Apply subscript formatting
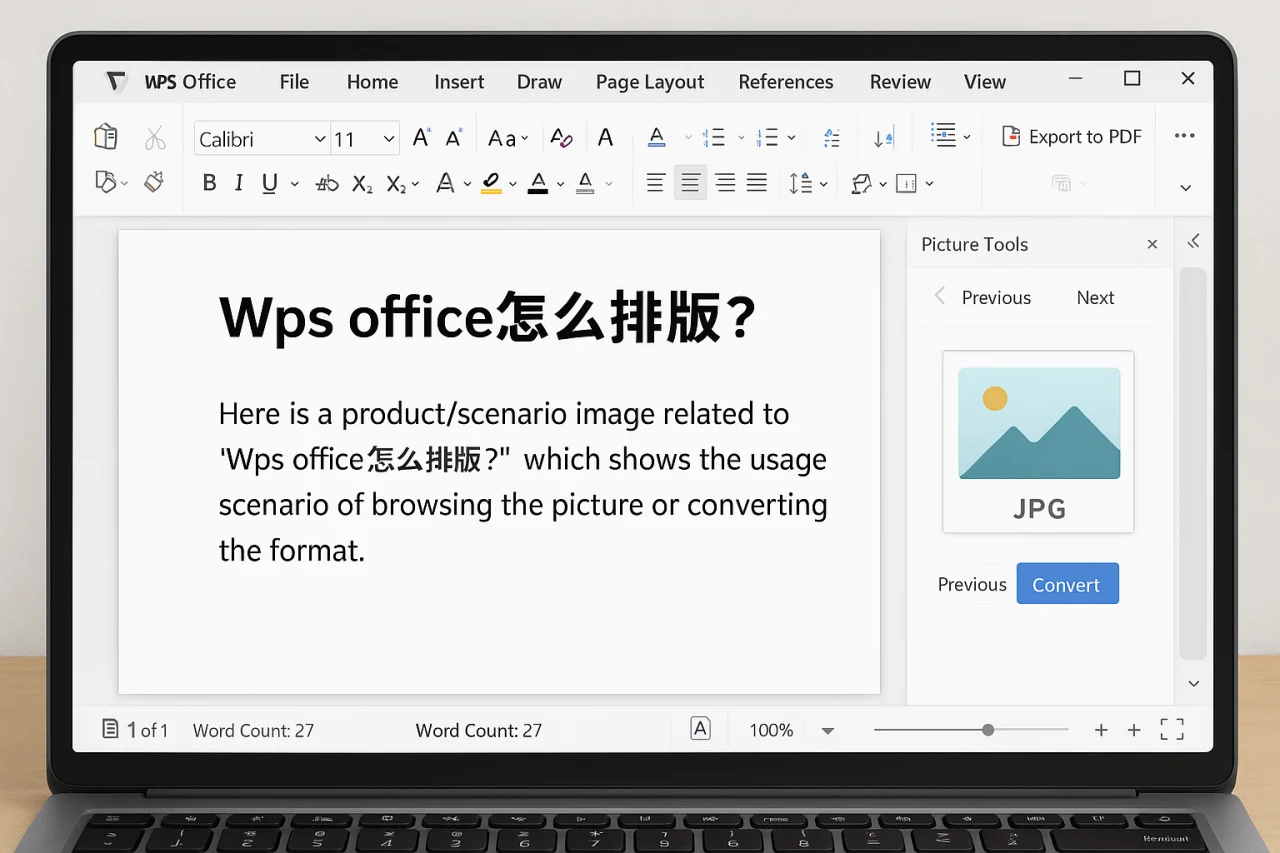Screen dimensions: 1280x853 pos(361,183)
